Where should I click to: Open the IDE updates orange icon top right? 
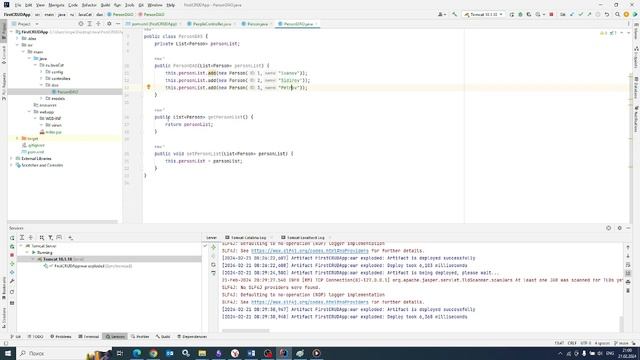pos(626,15)
